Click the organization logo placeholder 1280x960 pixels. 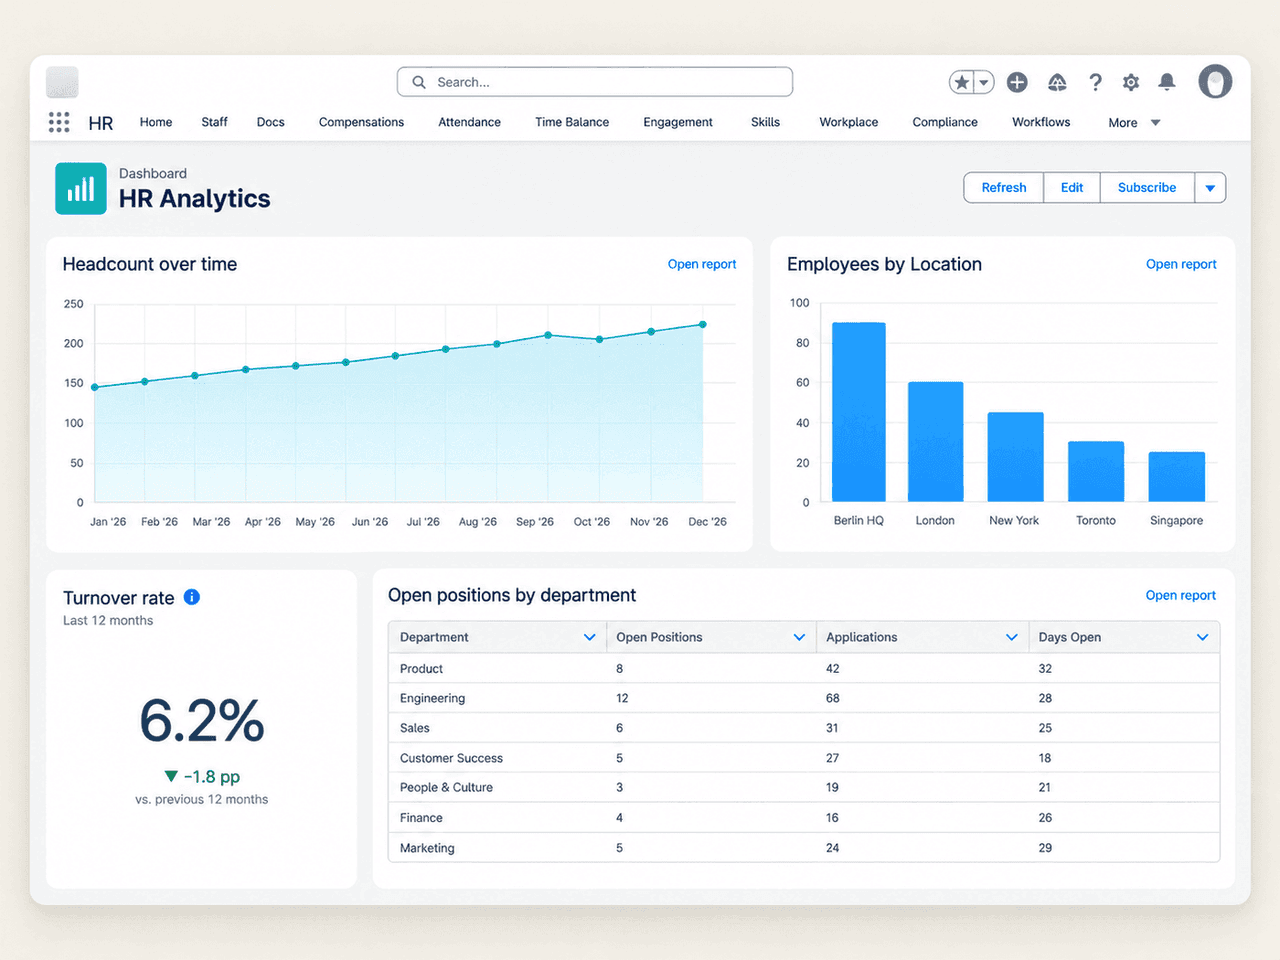click(62, 82)
